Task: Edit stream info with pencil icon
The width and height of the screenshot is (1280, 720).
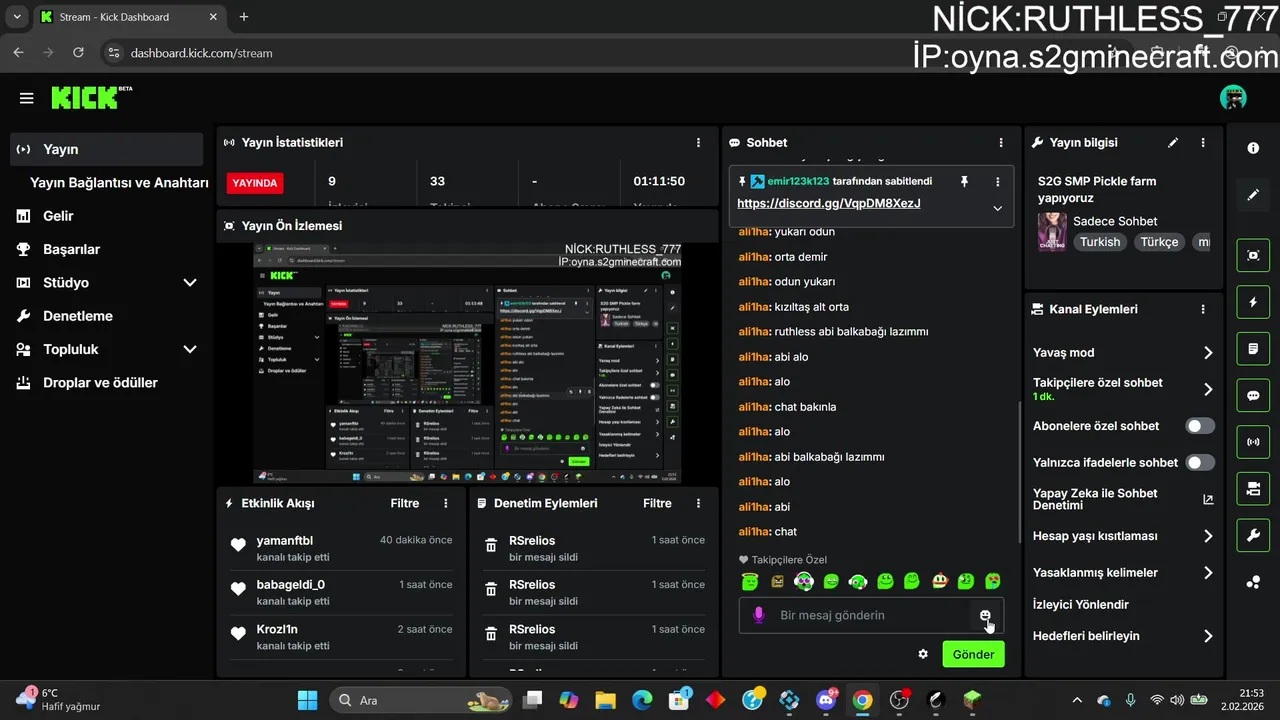Action: (1173, 143)
